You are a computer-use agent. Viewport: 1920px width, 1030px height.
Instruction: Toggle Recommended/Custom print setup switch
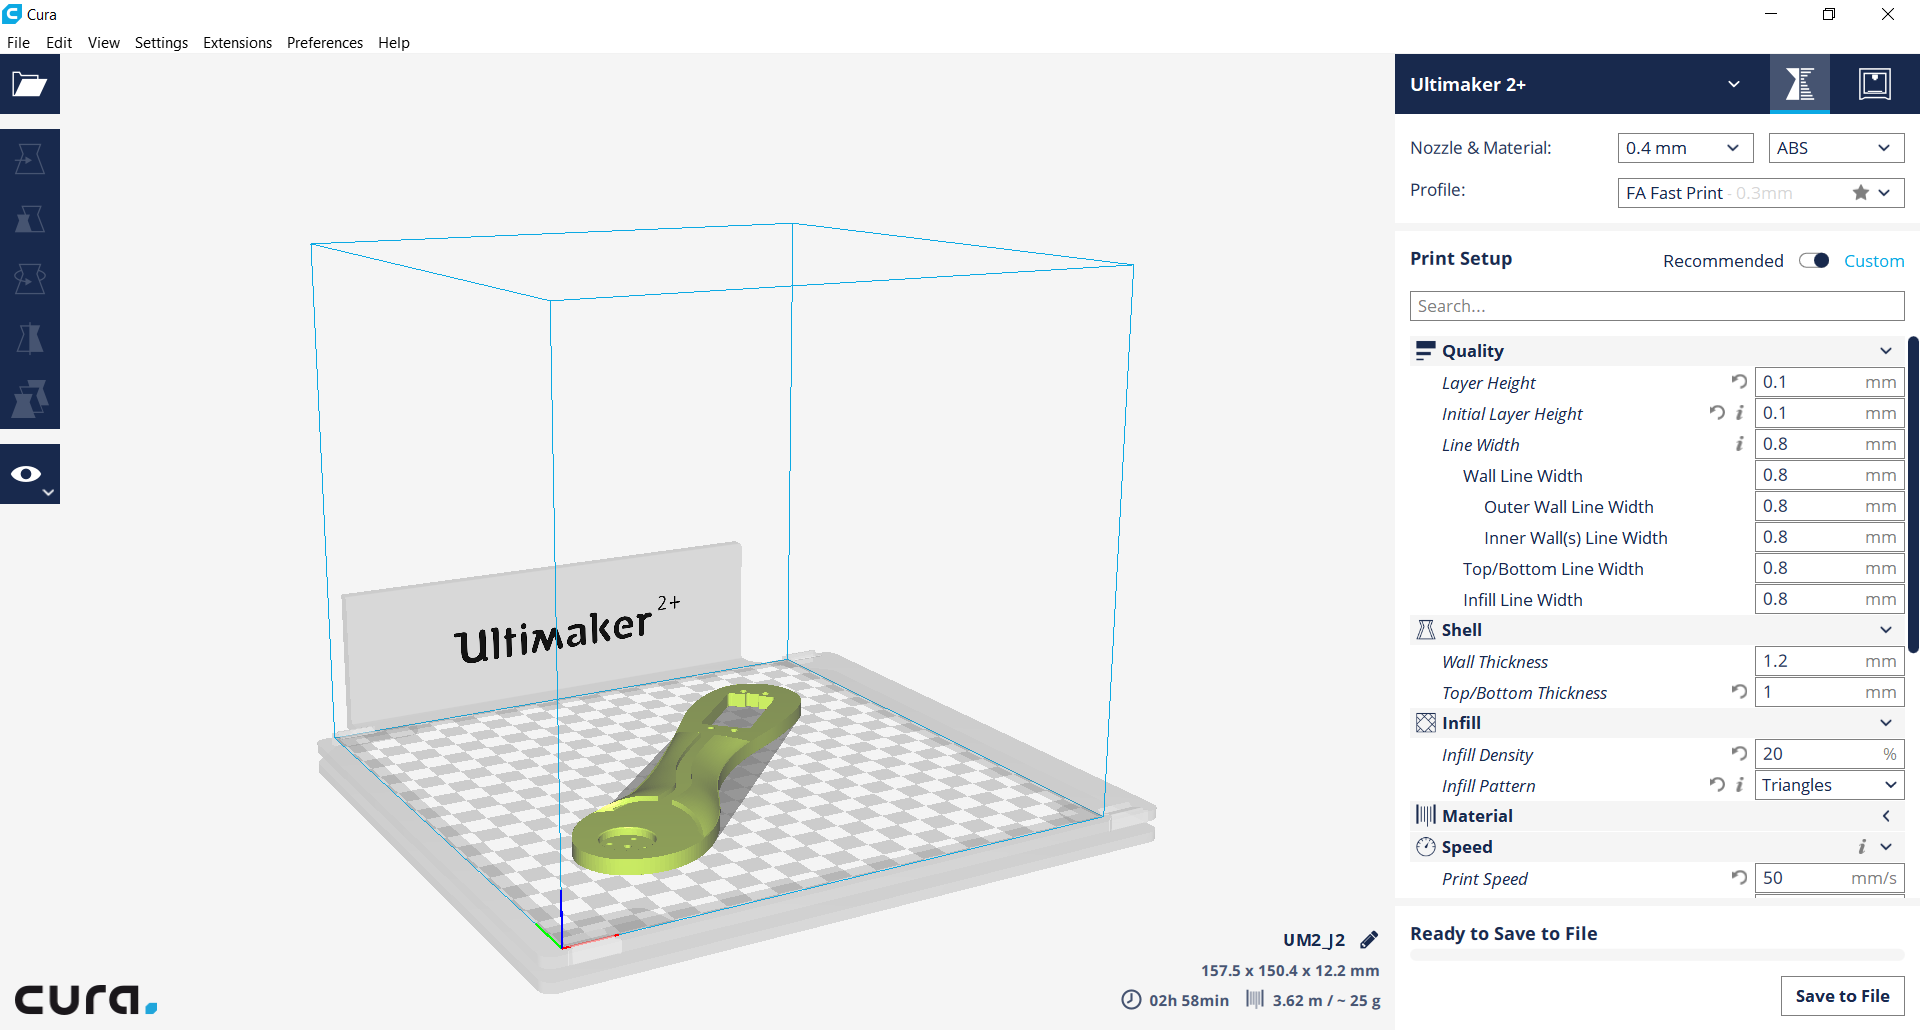(1814, 261)
